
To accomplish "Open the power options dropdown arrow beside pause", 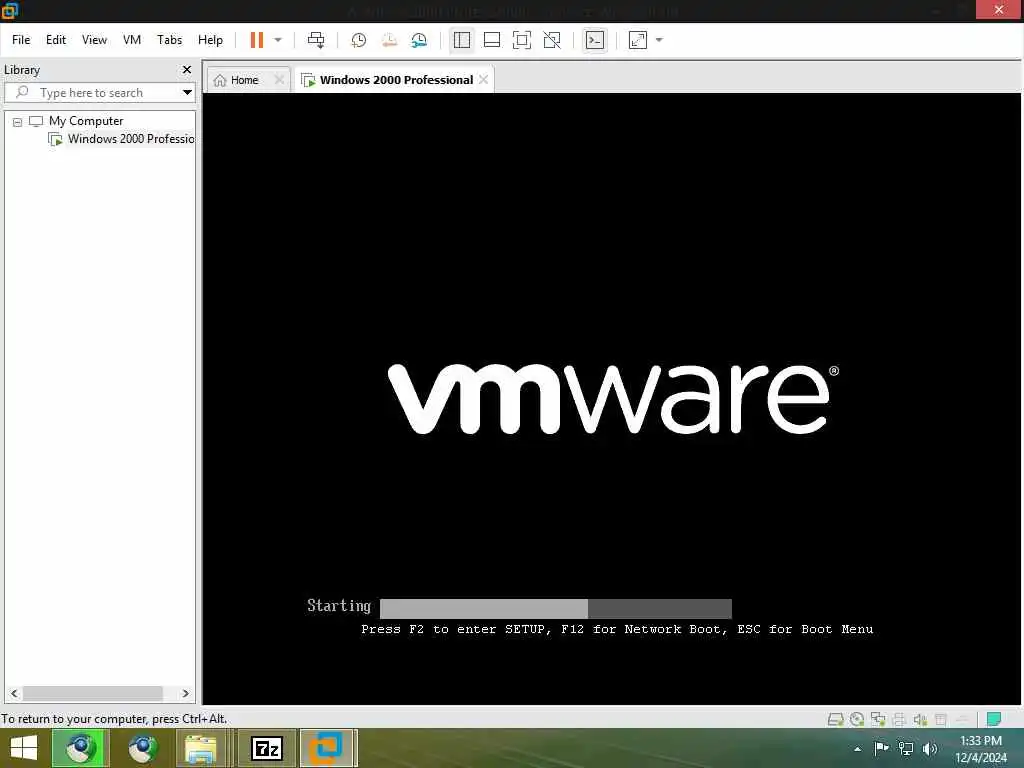I will tap(278, 40).
